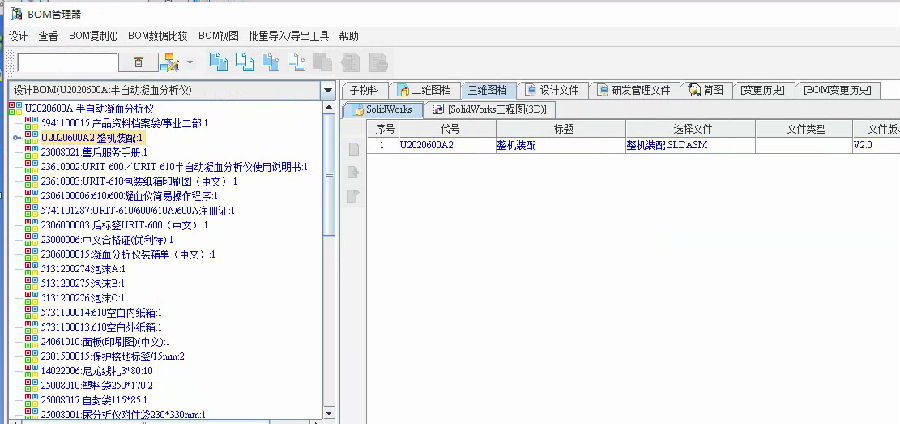The width and height of the screenshot is (900, 424).
Task: Click the empty search input field in toolbar
Action: pos(68,63)
